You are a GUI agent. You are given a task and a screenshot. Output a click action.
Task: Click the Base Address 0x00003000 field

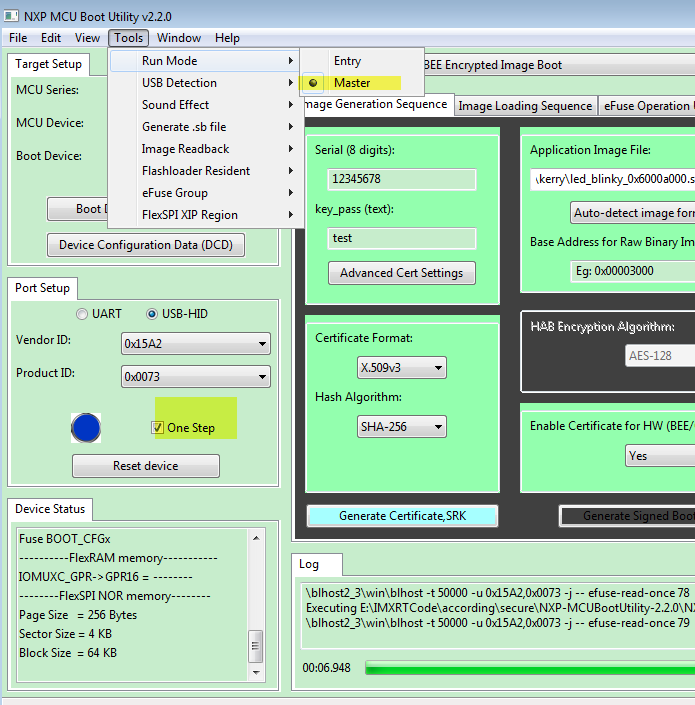tap(633, 271)
